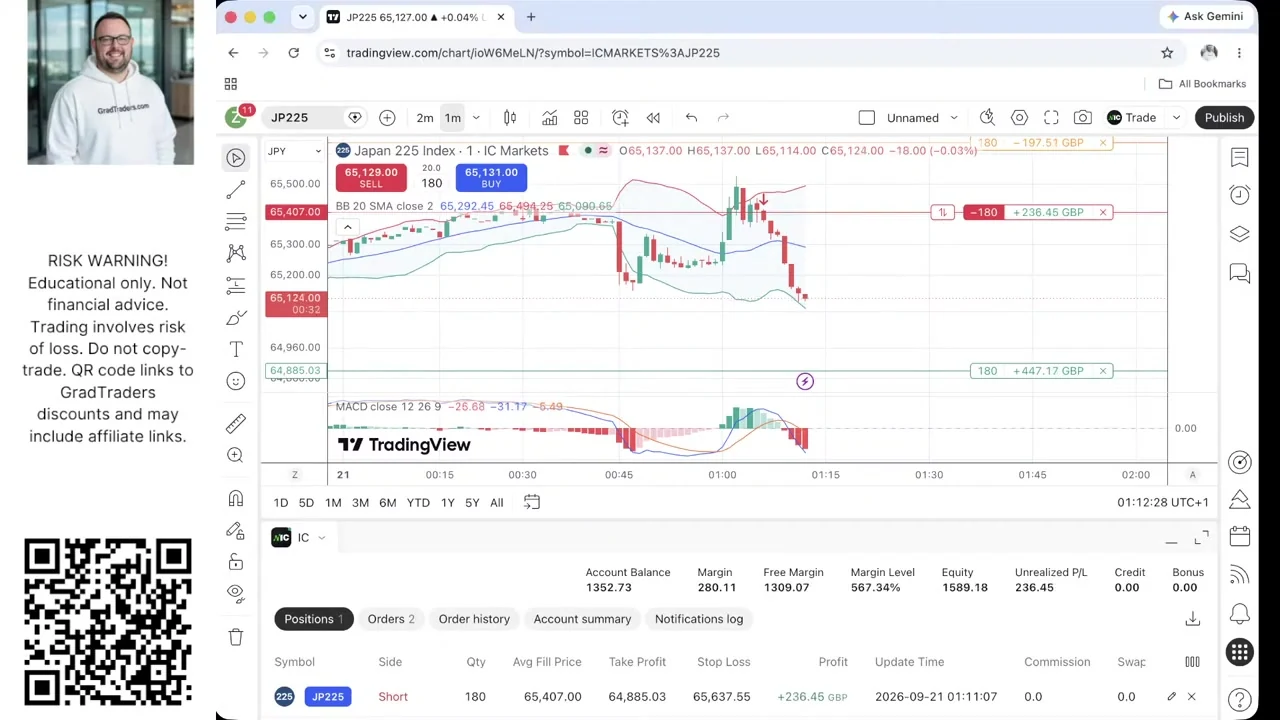Screen dimensions: 1280x720
Task: Cancel the 64,885.03 take profit line
Action: point(1103,371)
